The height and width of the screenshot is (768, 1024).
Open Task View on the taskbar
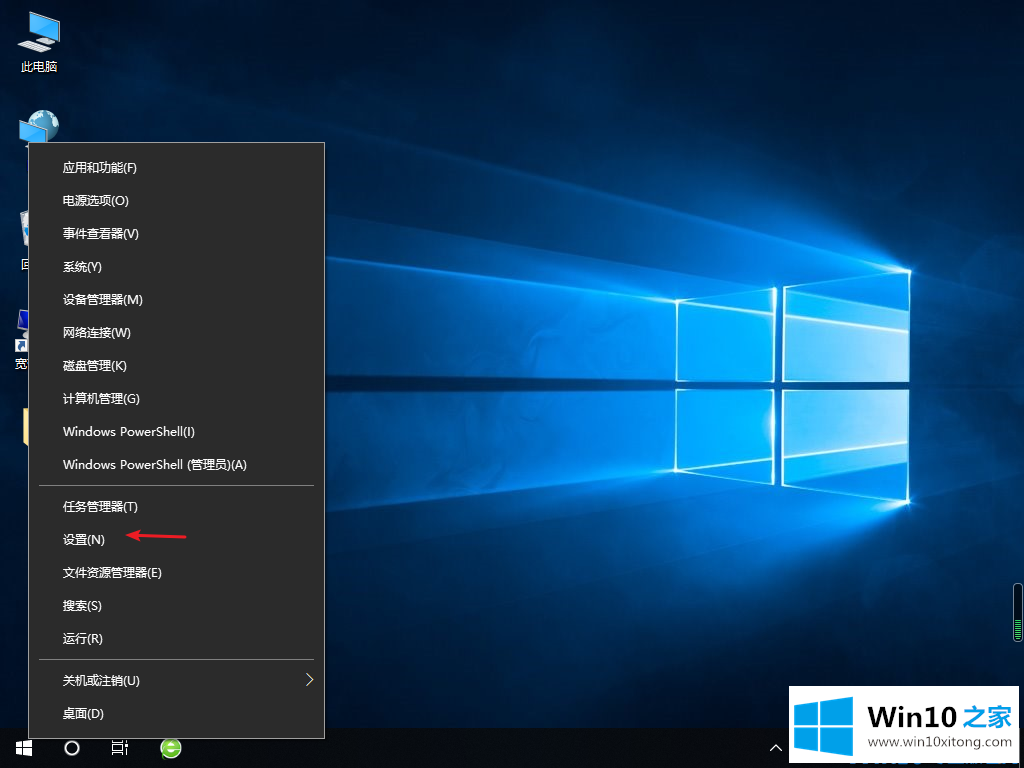tap(120, 748)
